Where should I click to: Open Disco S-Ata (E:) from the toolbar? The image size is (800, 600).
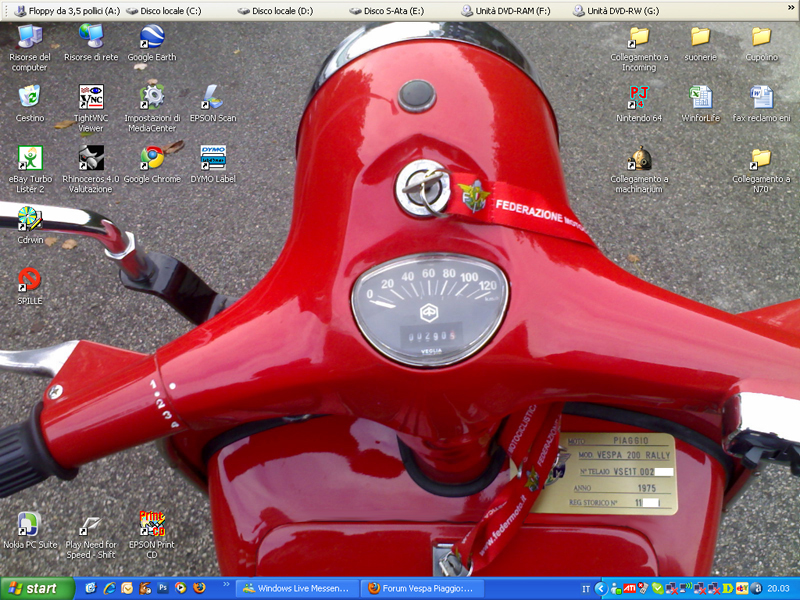click(x=387, y=11)
